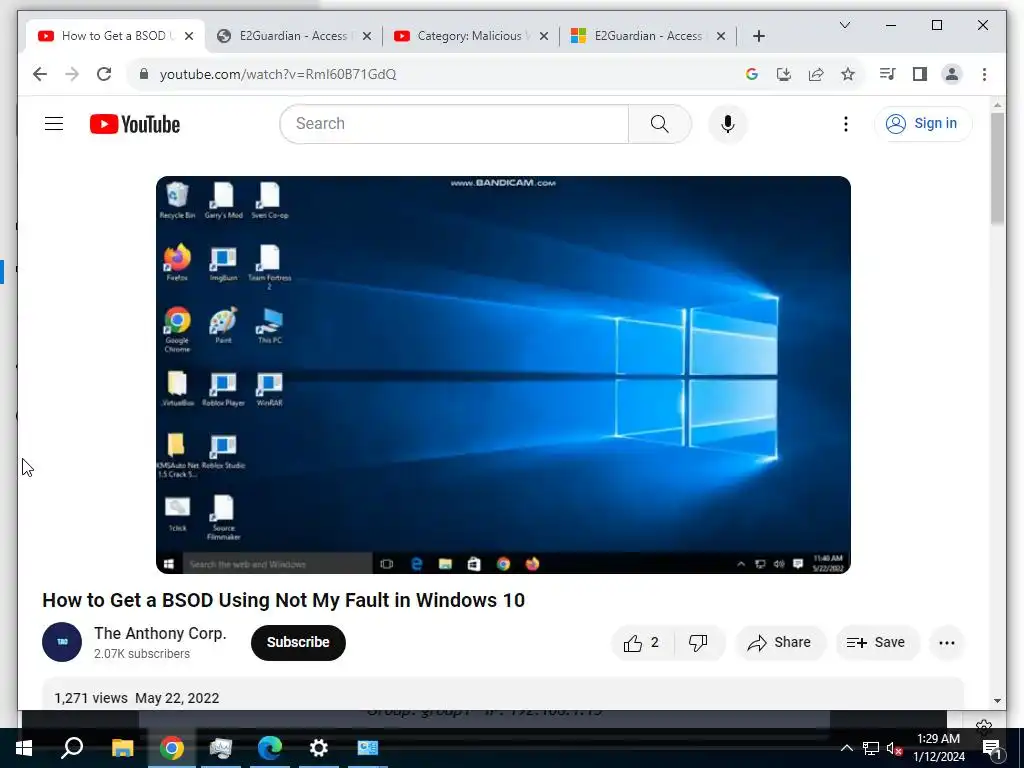Save video to a playlist
The image size is (1024, 768).
[x=876, y=643]
